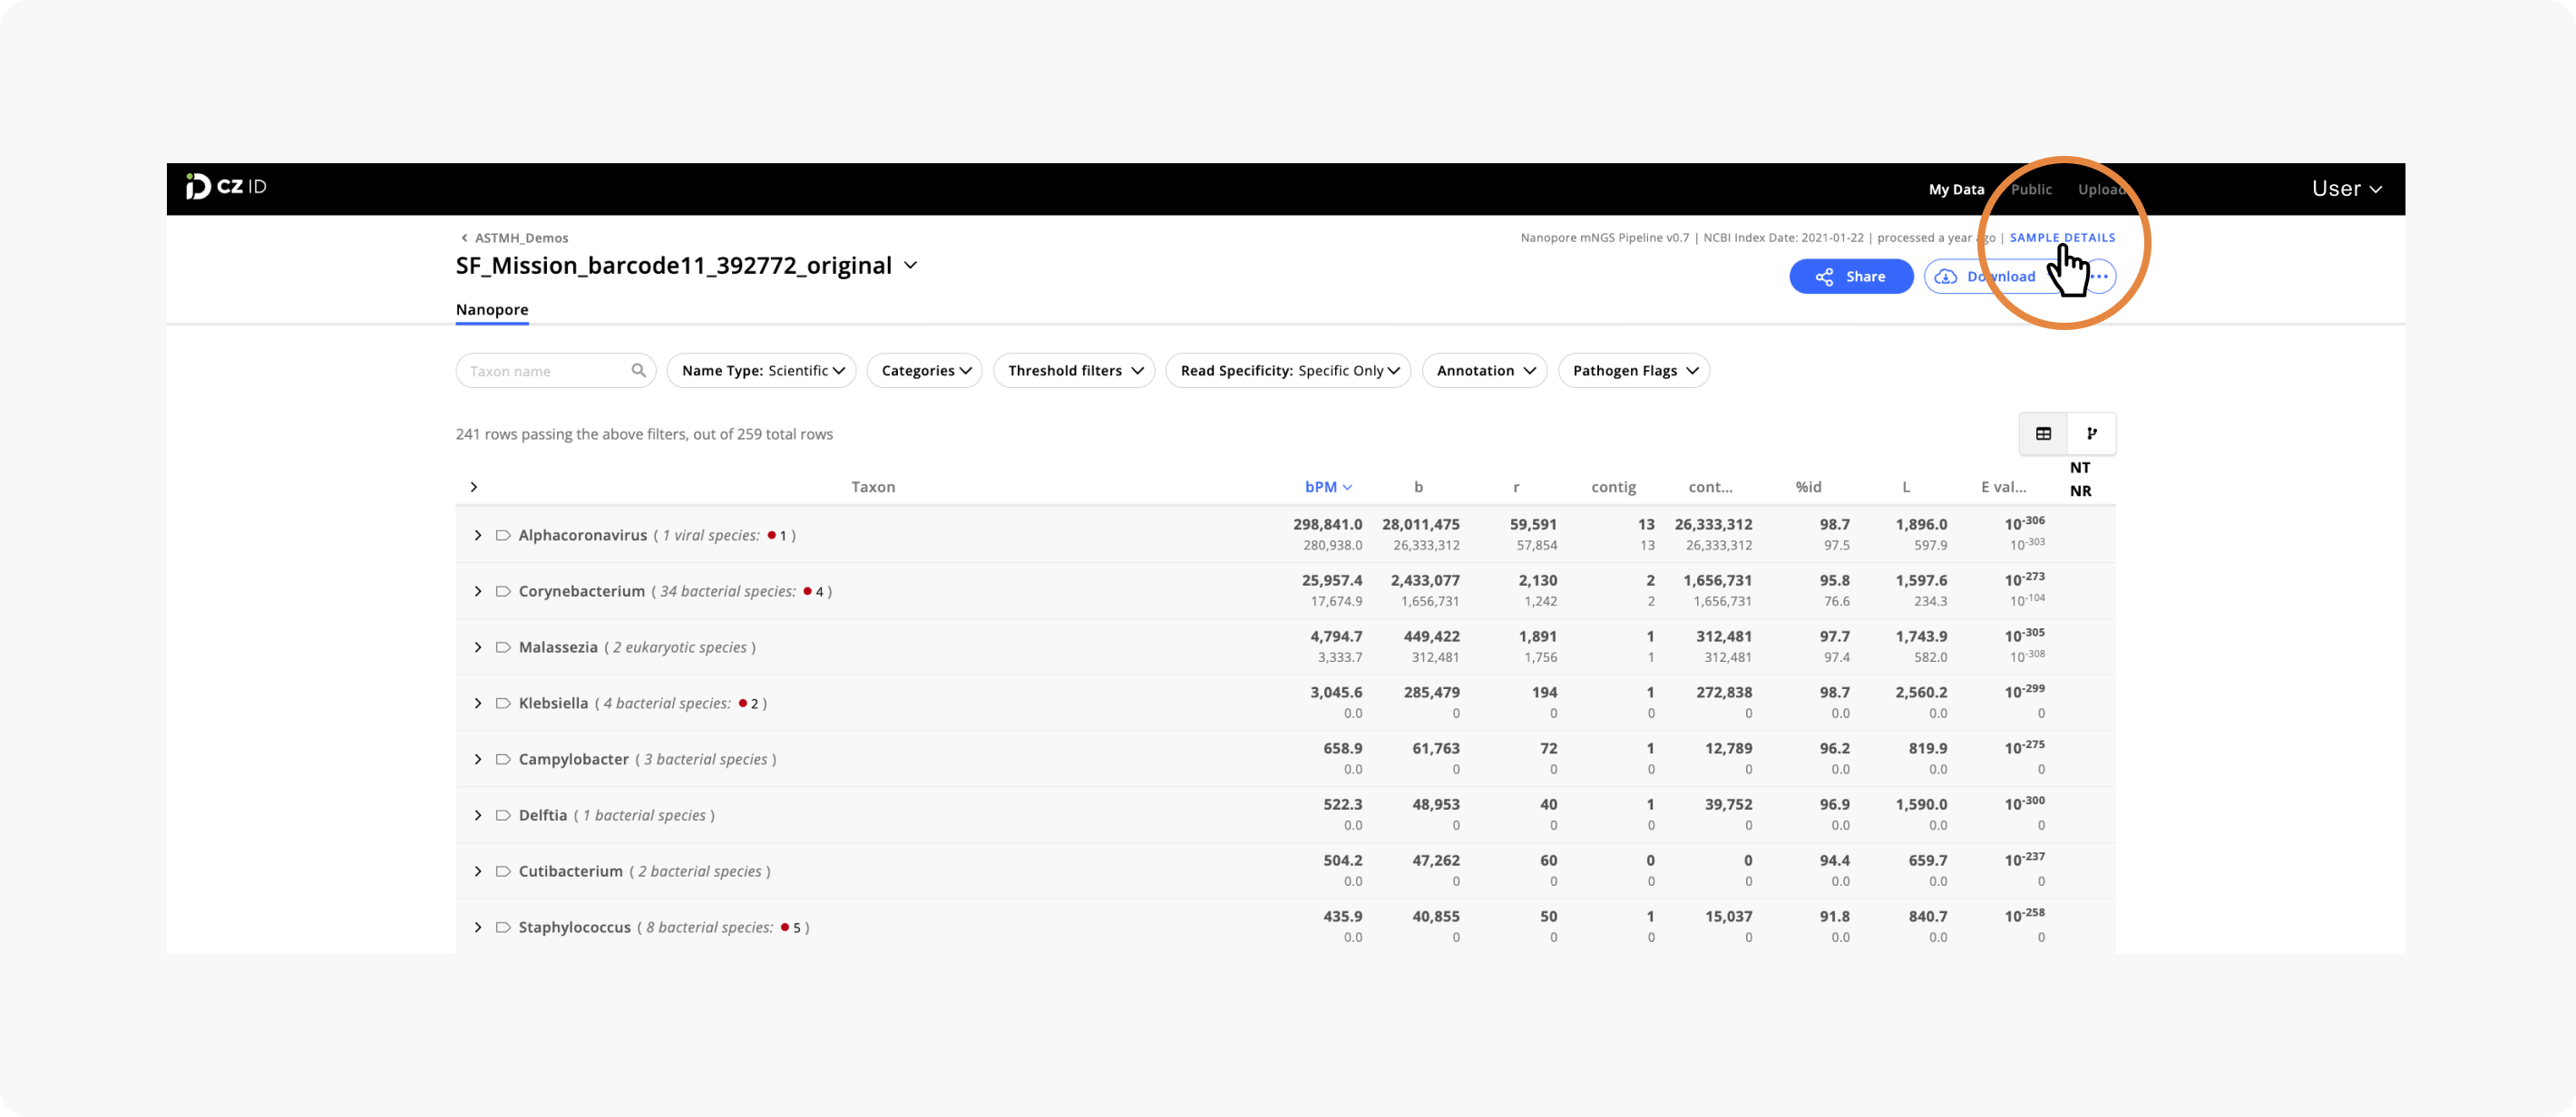Click the pathogen flag dot for Alphacoronavirus
Image resolution: width=2576 pixels, height=1117 pixels.
click(x=771, y=535)
